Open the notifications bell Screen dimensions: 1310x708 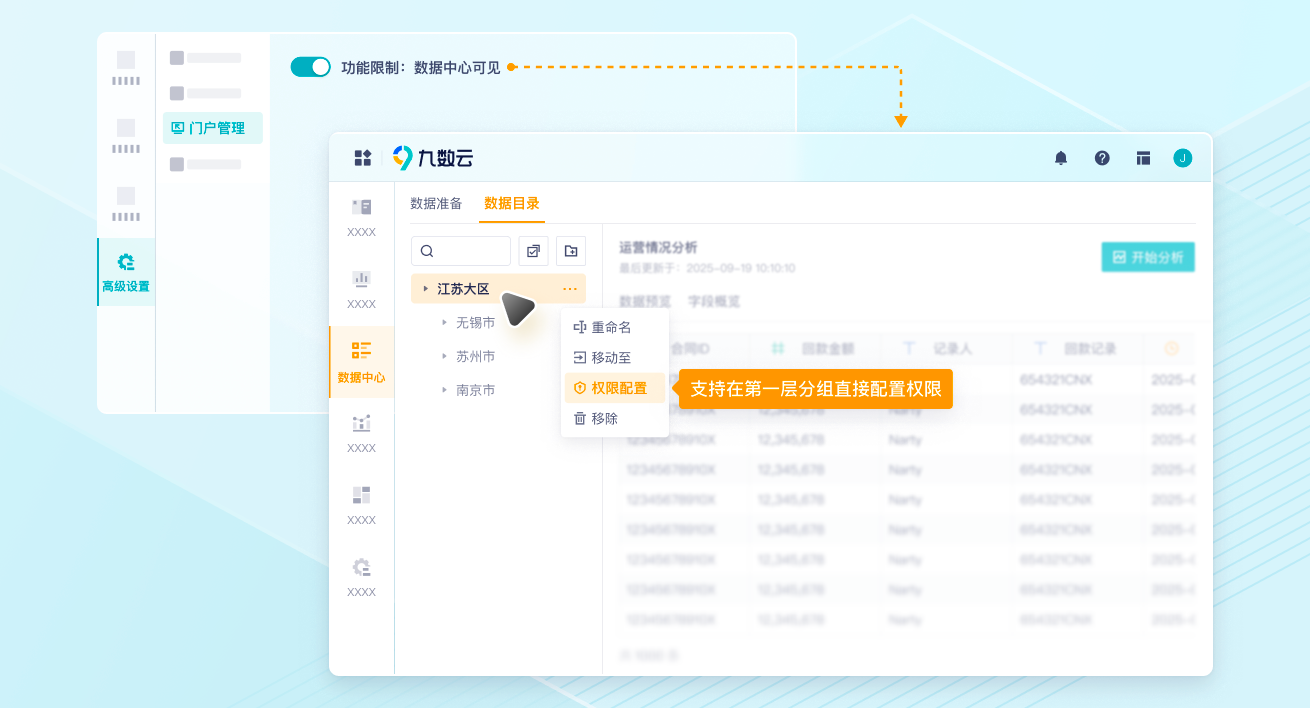tap(1061, 158)
